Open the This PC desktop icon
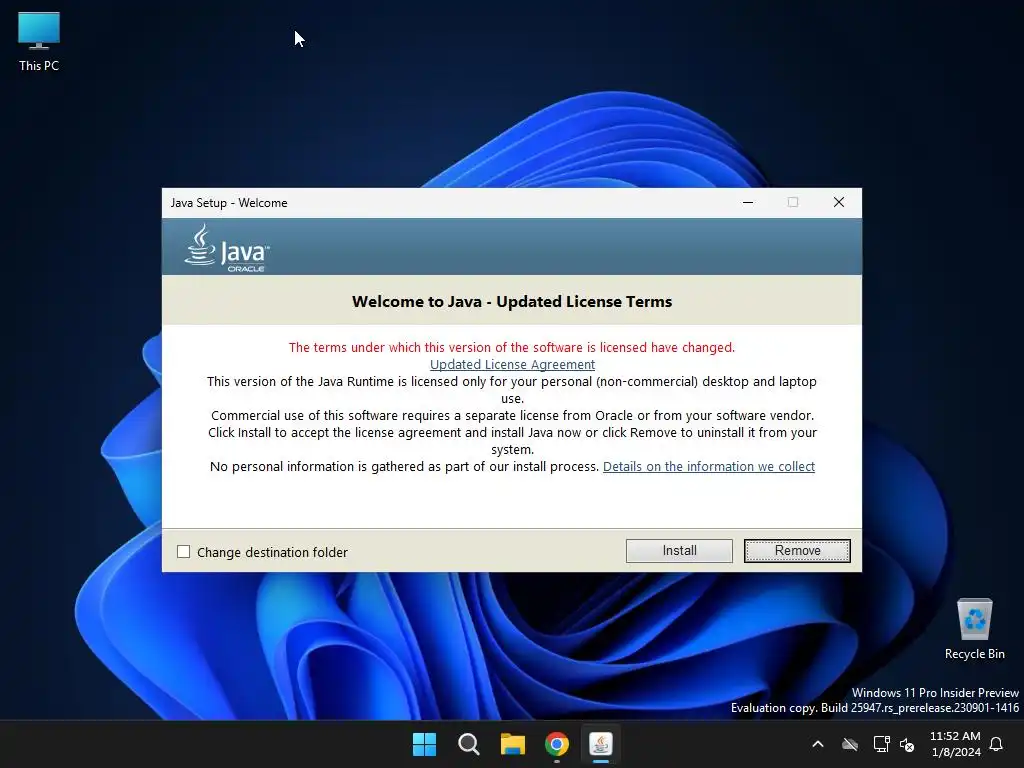 tap(39, 42)
